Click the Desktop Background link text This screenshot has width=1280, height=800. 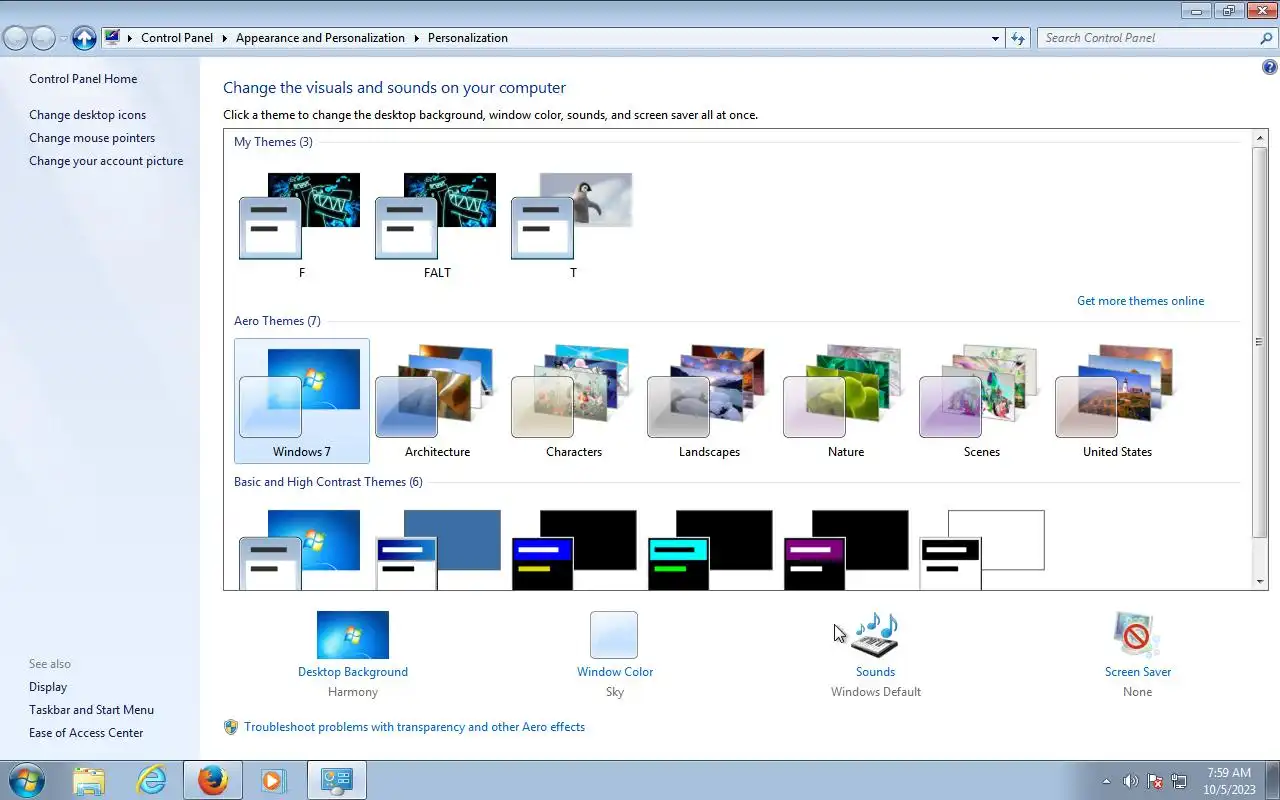353,672
